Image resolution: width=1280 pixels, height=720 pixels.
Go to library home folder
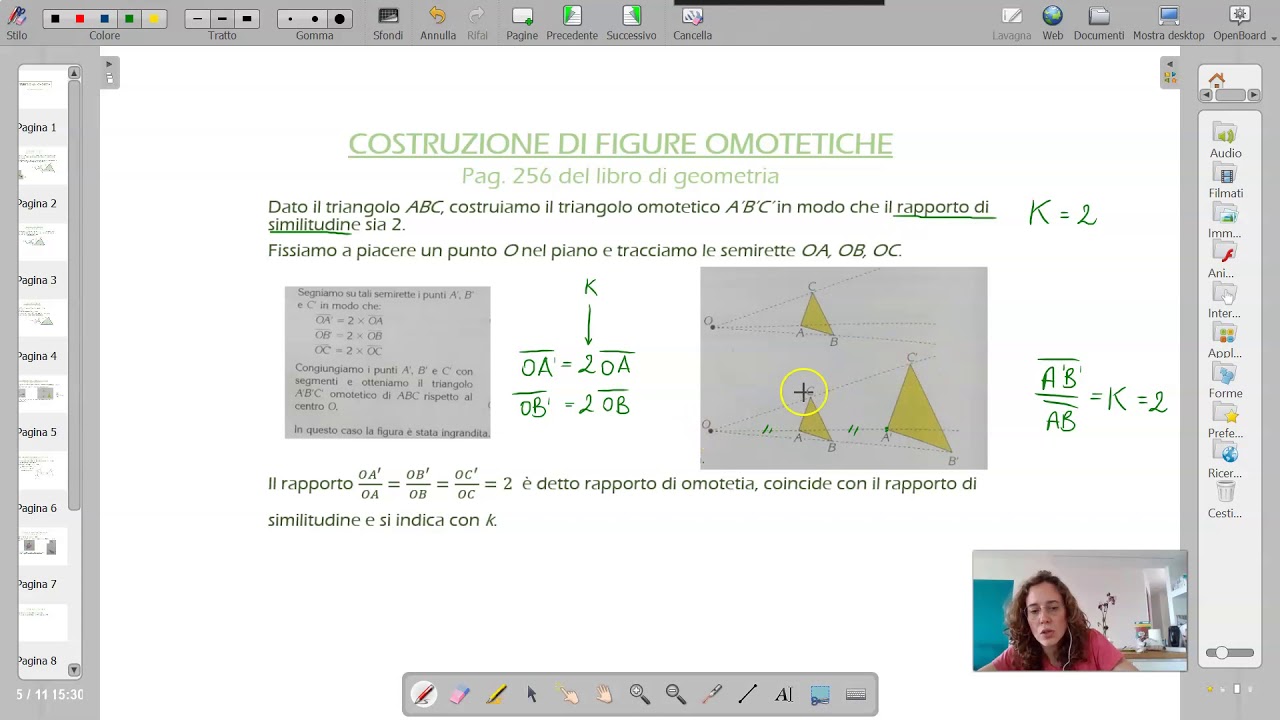coord(1216,80)
